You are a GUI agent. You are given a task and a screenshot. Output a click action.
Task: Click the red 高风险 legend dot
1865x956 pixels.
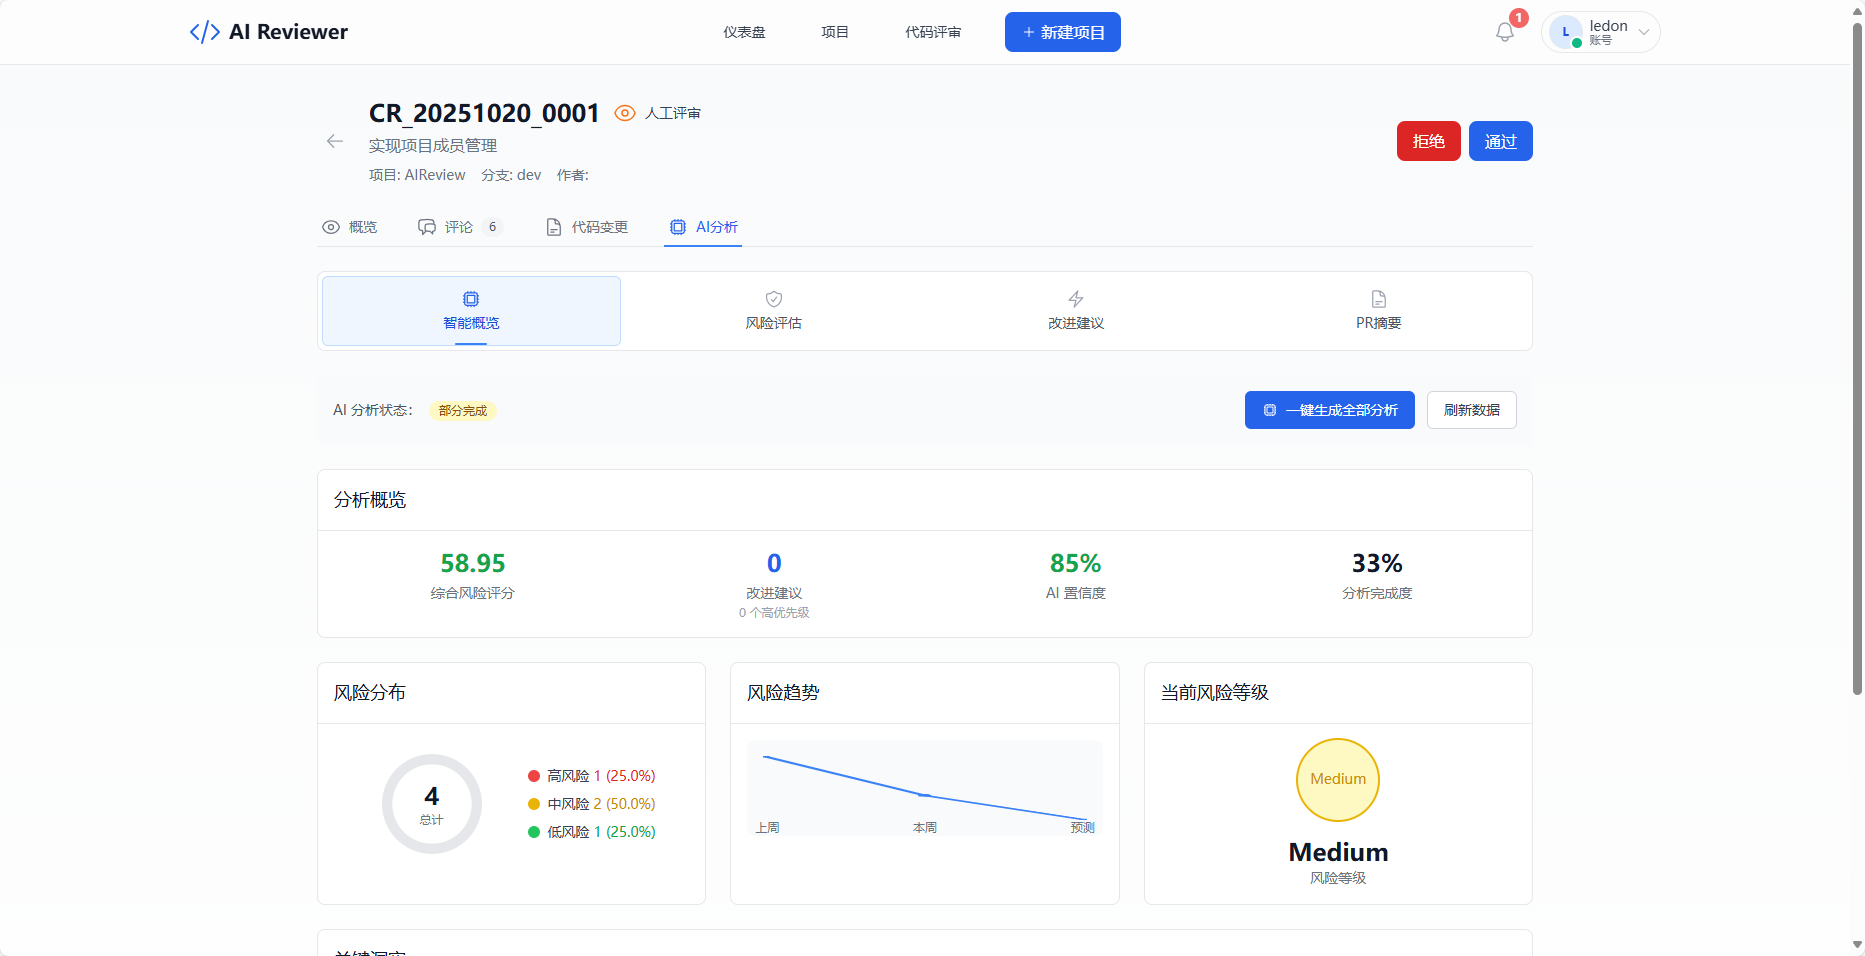point(534,776)
